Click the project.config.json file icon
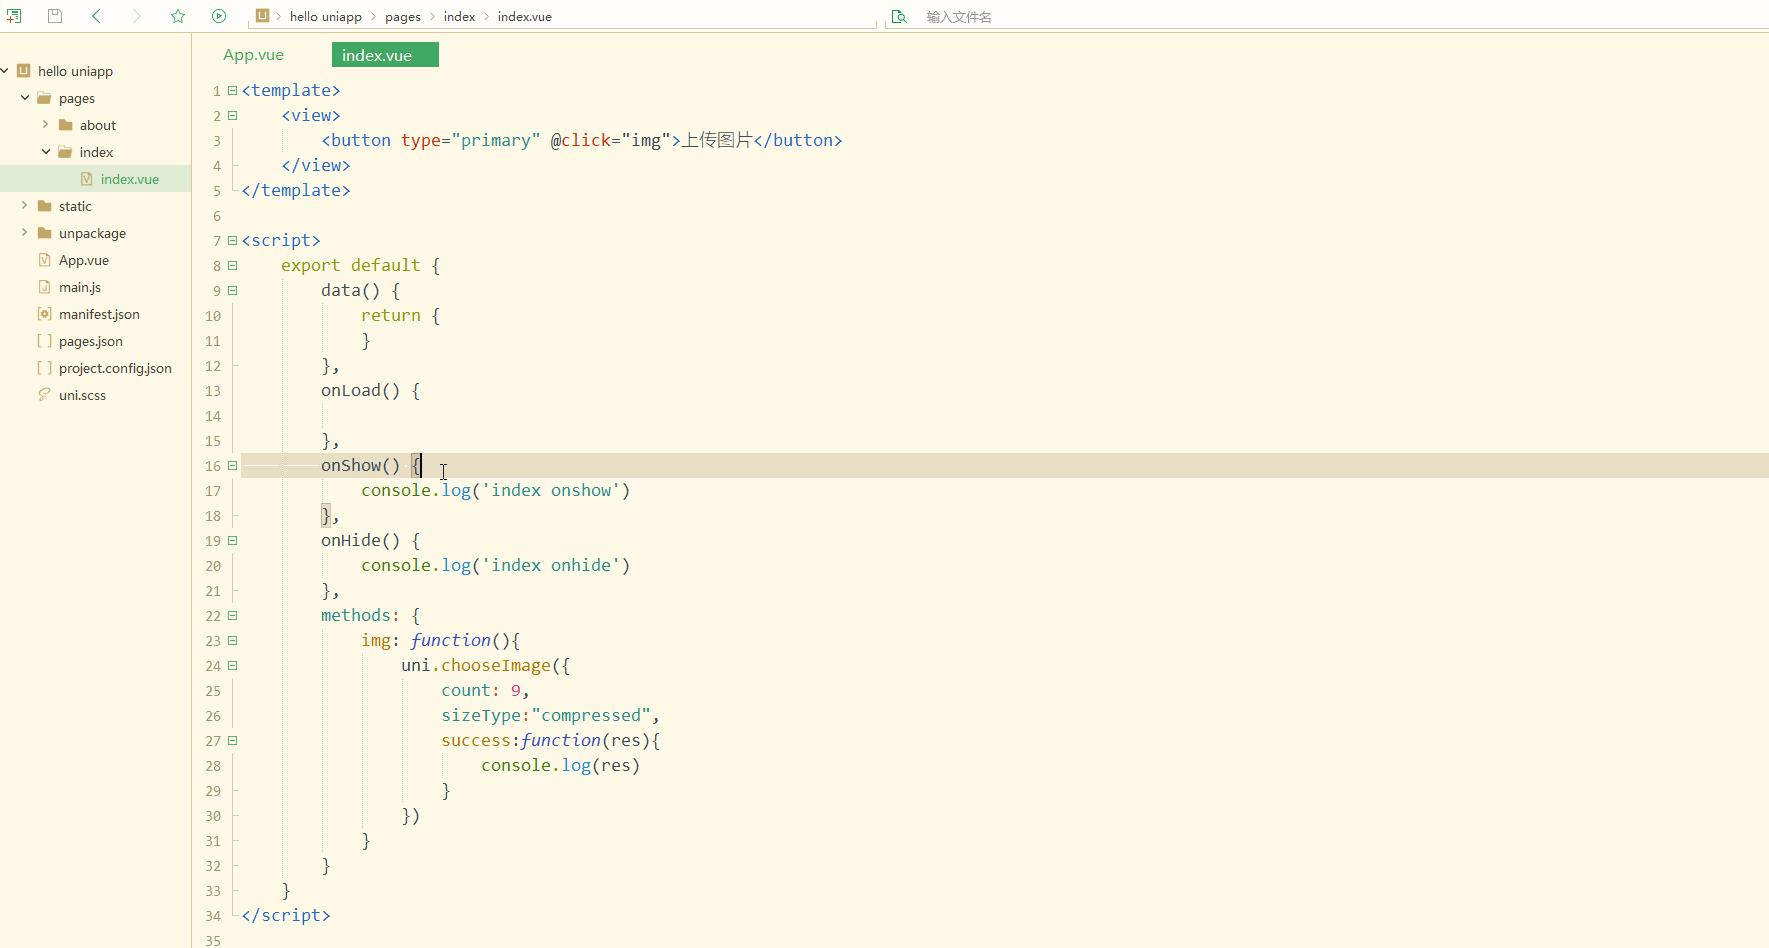Image resolution: width=1769 pixels, height=948 pixels. [44, 368]
